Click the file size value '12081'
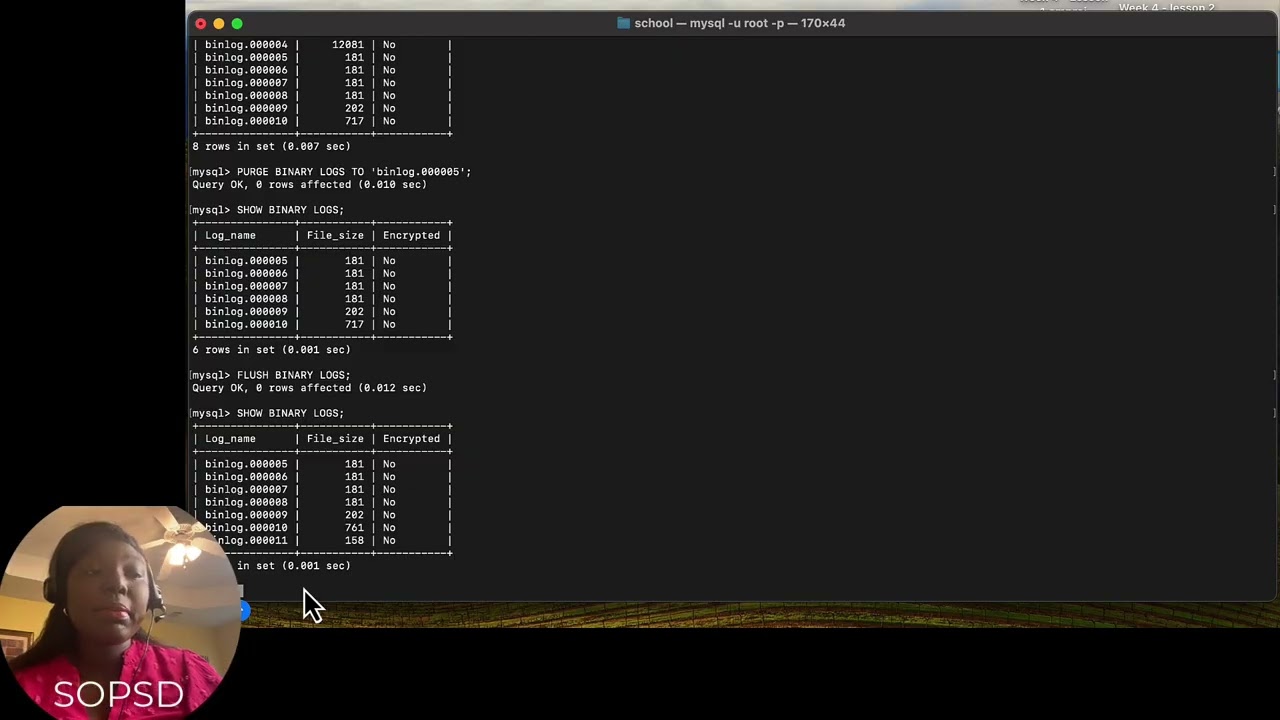The width and height of the screenshot is (1280, 720). 348,45
